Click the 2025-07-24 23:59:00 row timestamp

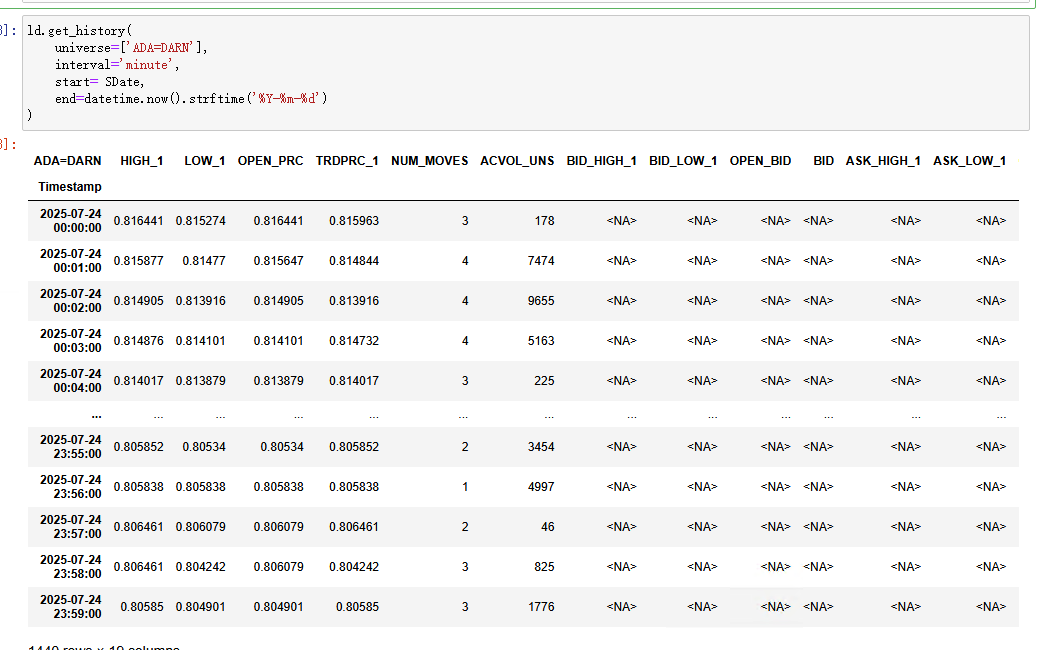click(71, 607)
